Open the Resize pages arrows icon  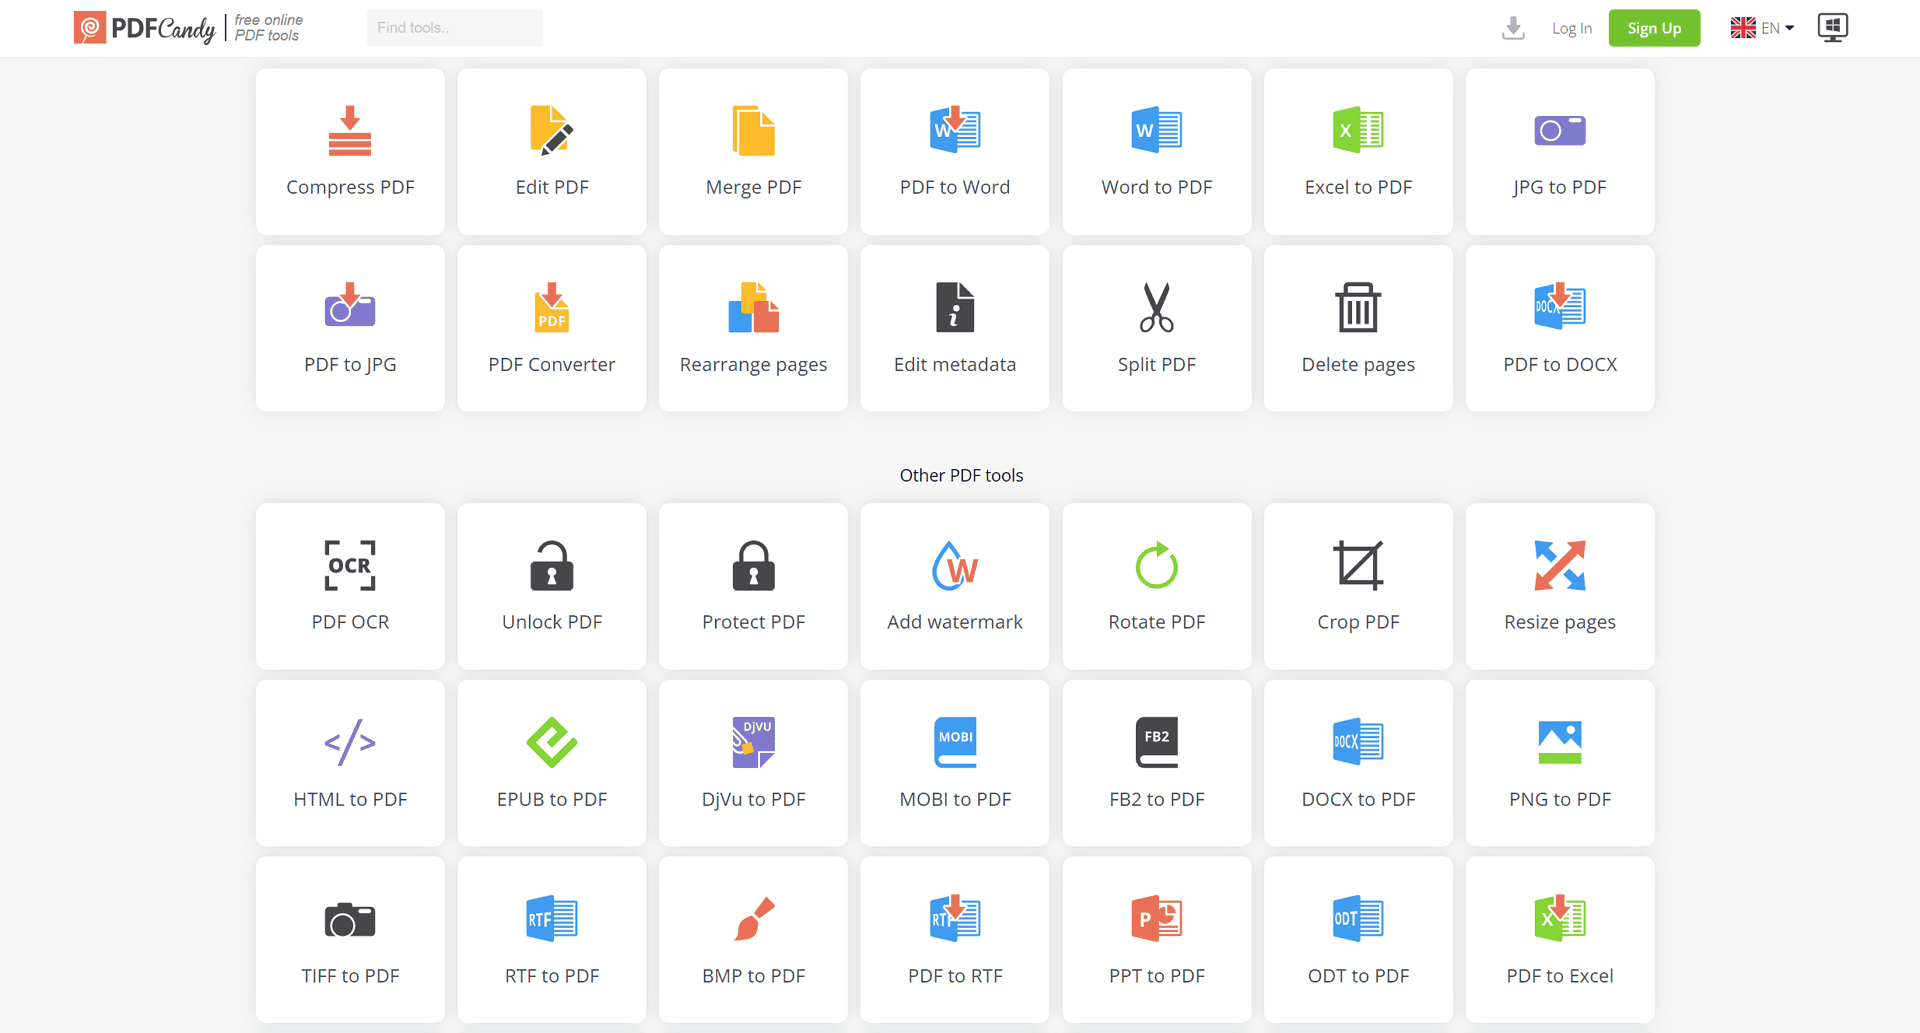pyautogui.click(x=1560, y=565)
